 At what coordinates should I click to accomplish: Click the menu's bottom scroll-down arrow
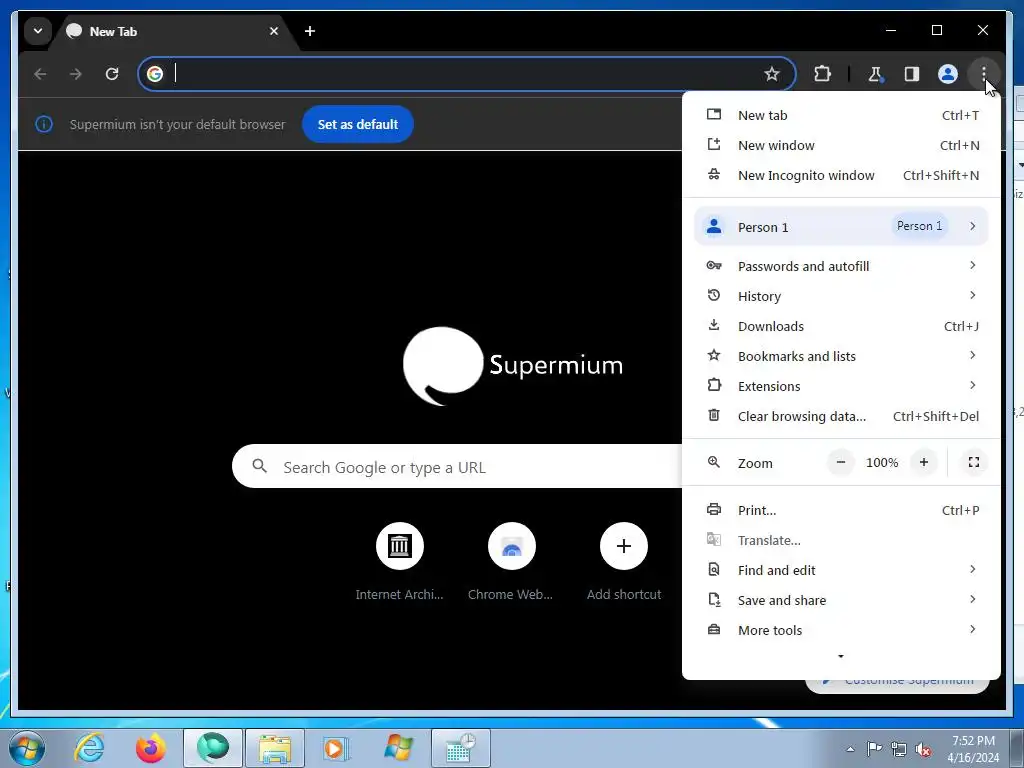click(840, 656)
